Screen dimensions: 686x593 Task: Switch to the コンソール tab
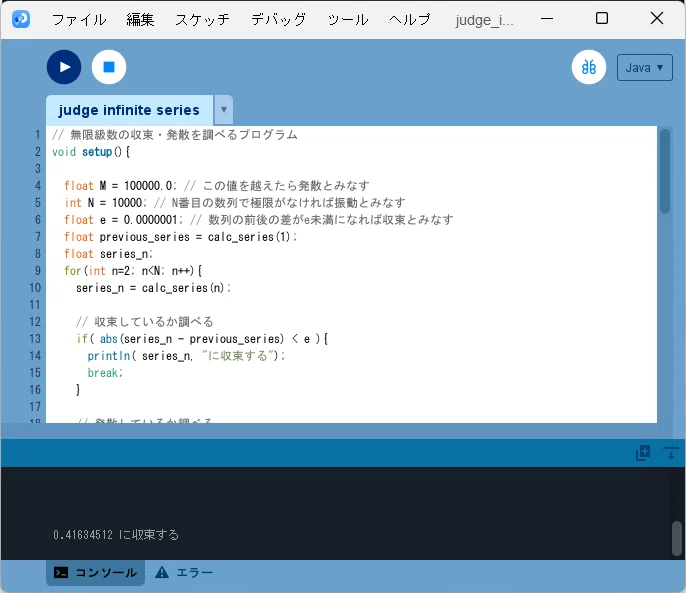[95, 572]
